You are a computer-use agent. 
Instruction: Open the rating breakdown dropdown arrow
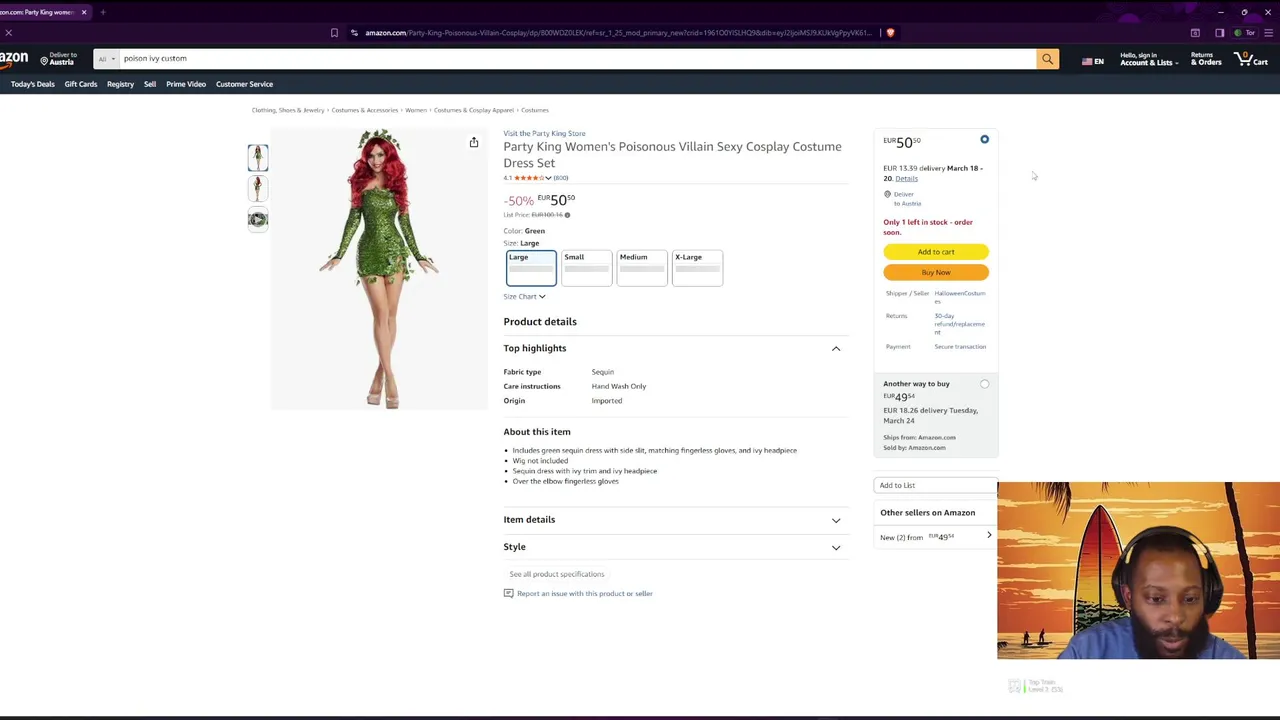[x=548, y=178]
